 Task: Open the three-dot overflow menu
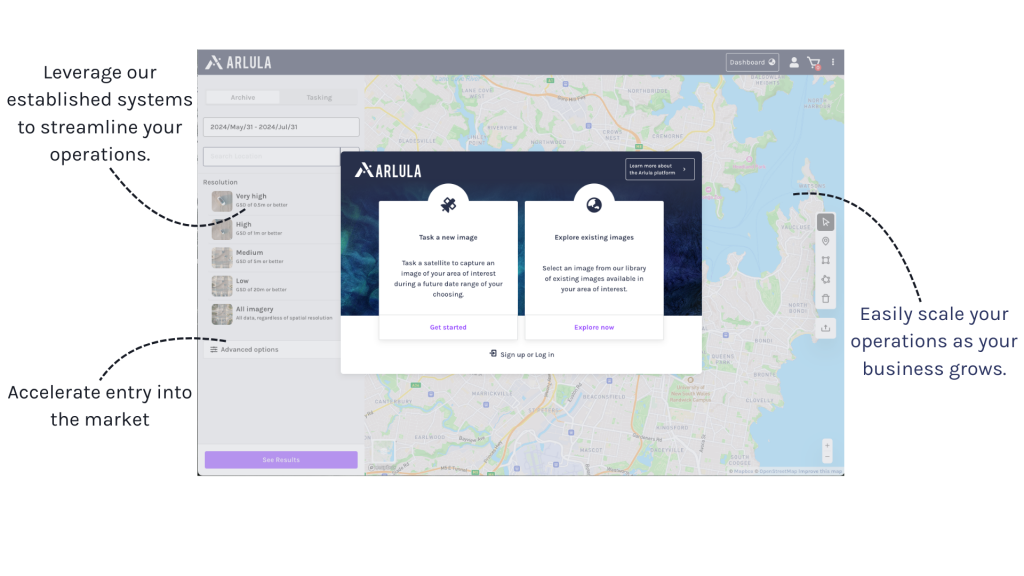[x=833, y=61]
